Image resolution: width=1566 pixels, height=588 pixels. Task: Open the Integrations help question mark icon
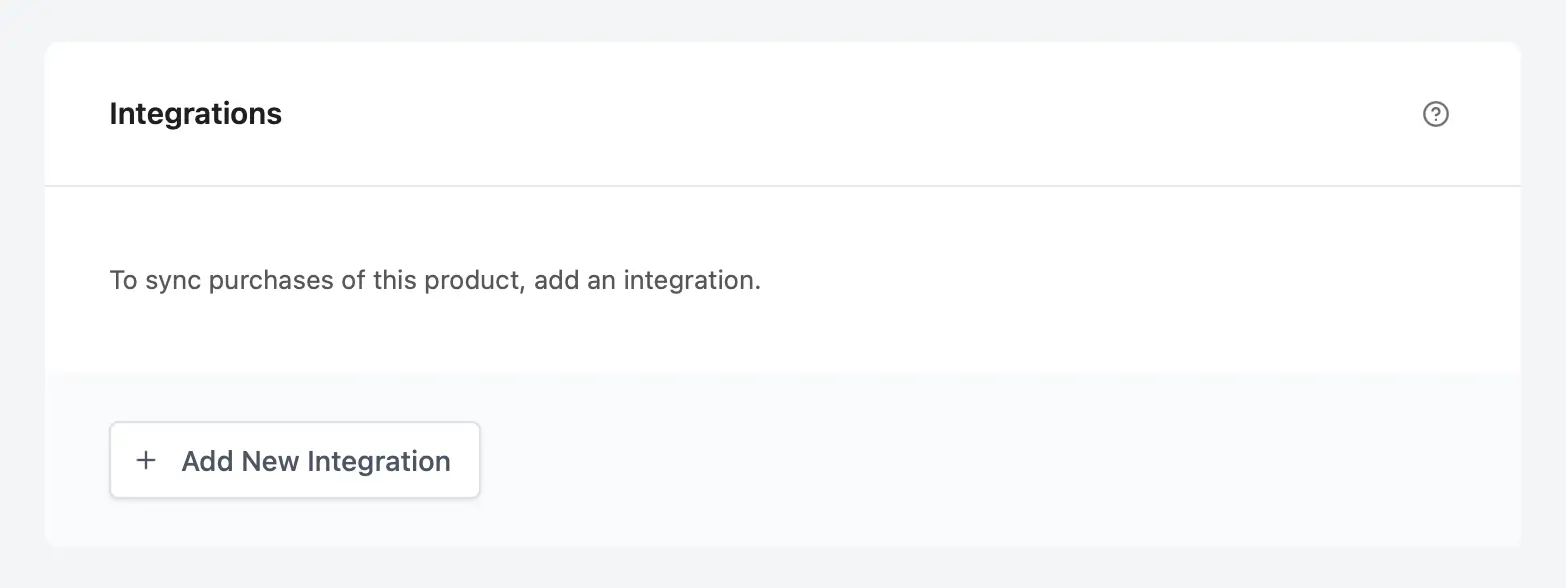[1435, 114]
